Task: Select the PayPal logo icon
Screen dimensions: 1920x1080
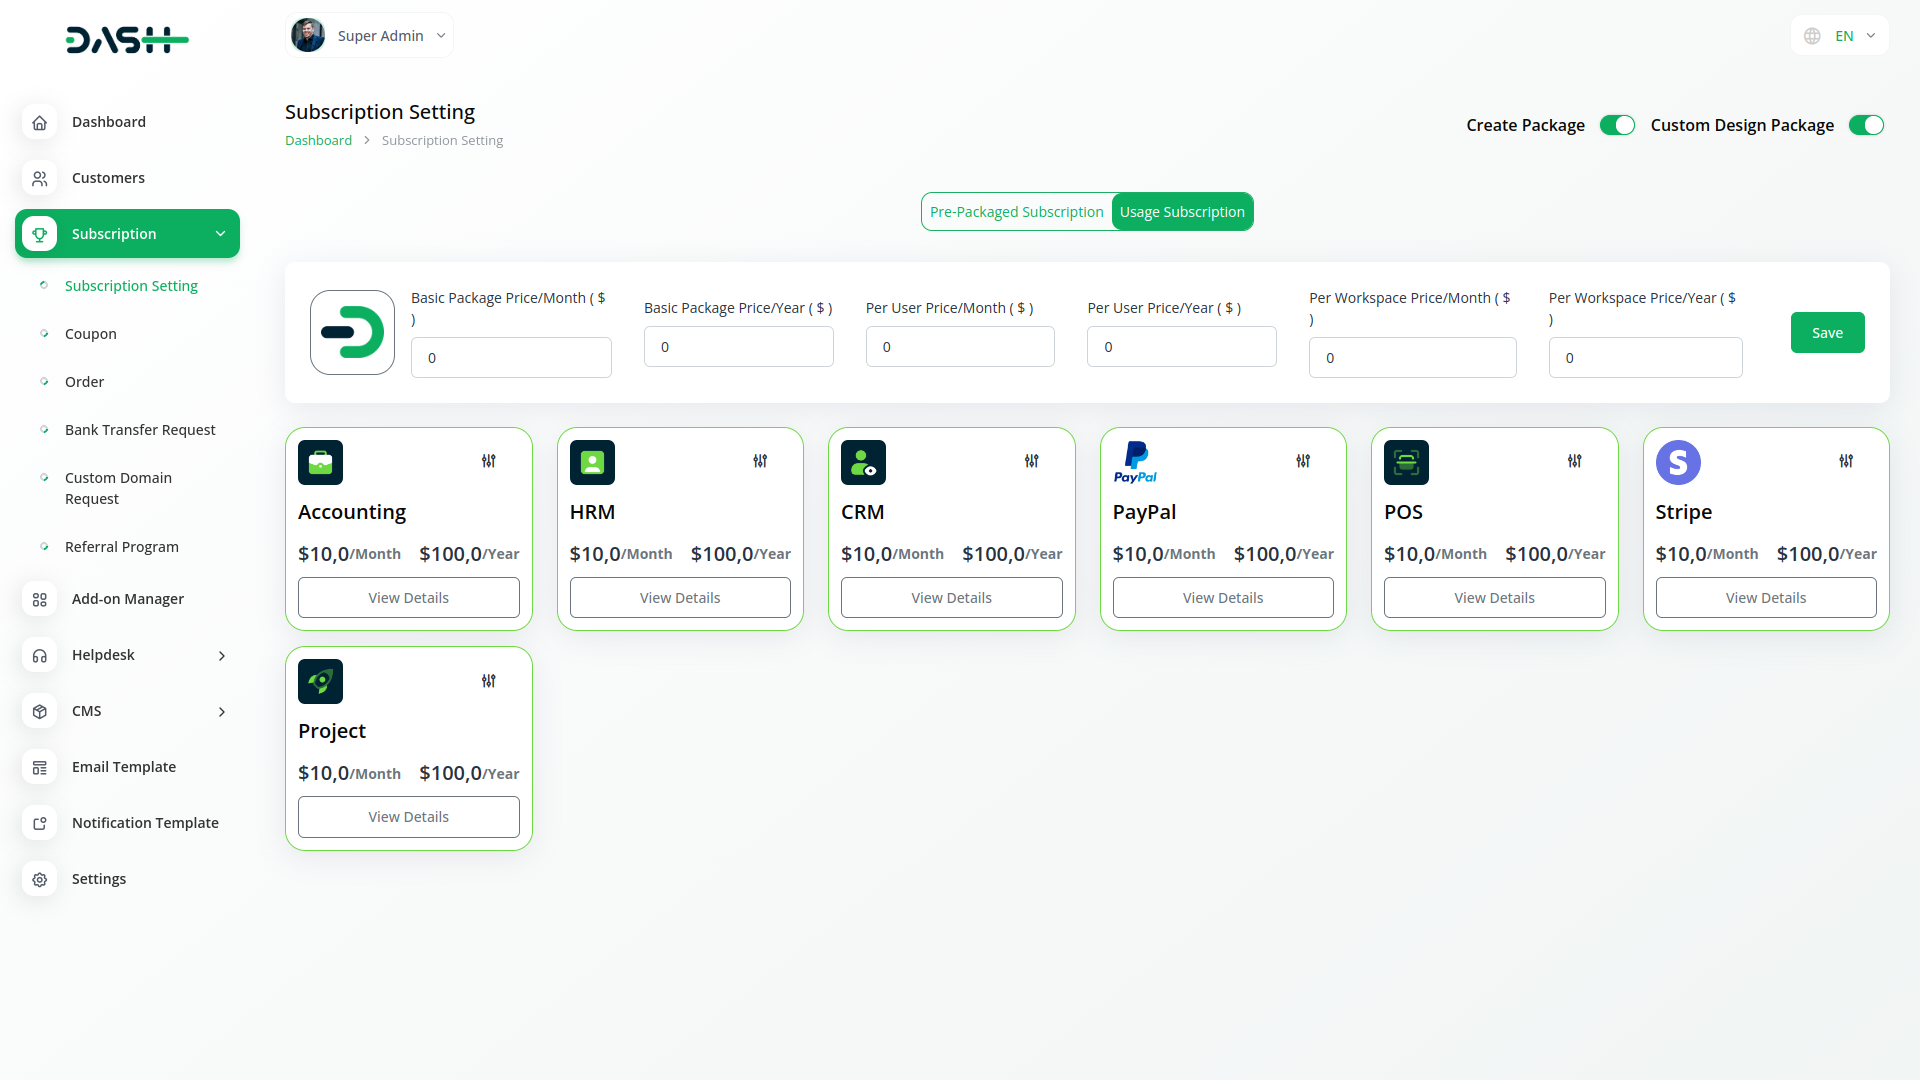Action: pos(1134,461)
